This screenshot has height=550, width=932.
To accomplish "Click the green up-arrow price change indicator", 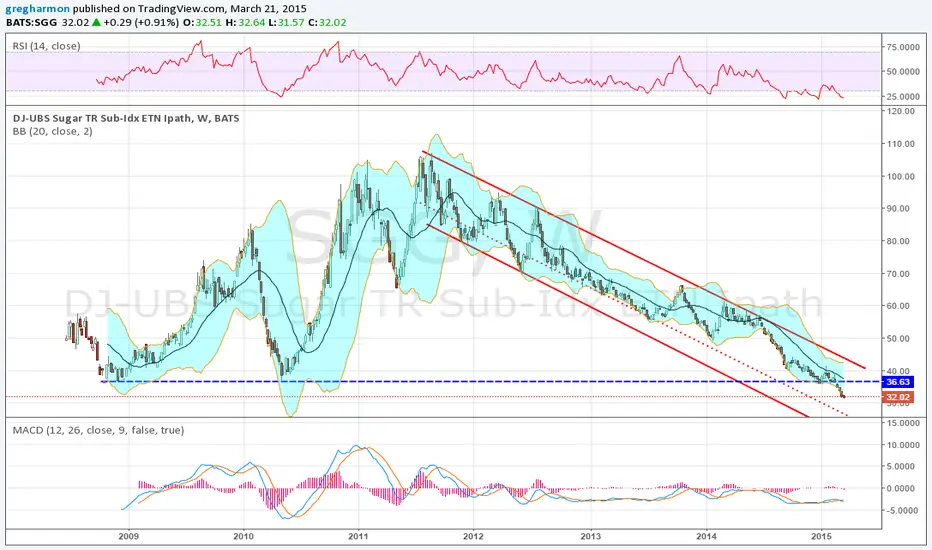I will pyautogui.click(x=96, y=23).
